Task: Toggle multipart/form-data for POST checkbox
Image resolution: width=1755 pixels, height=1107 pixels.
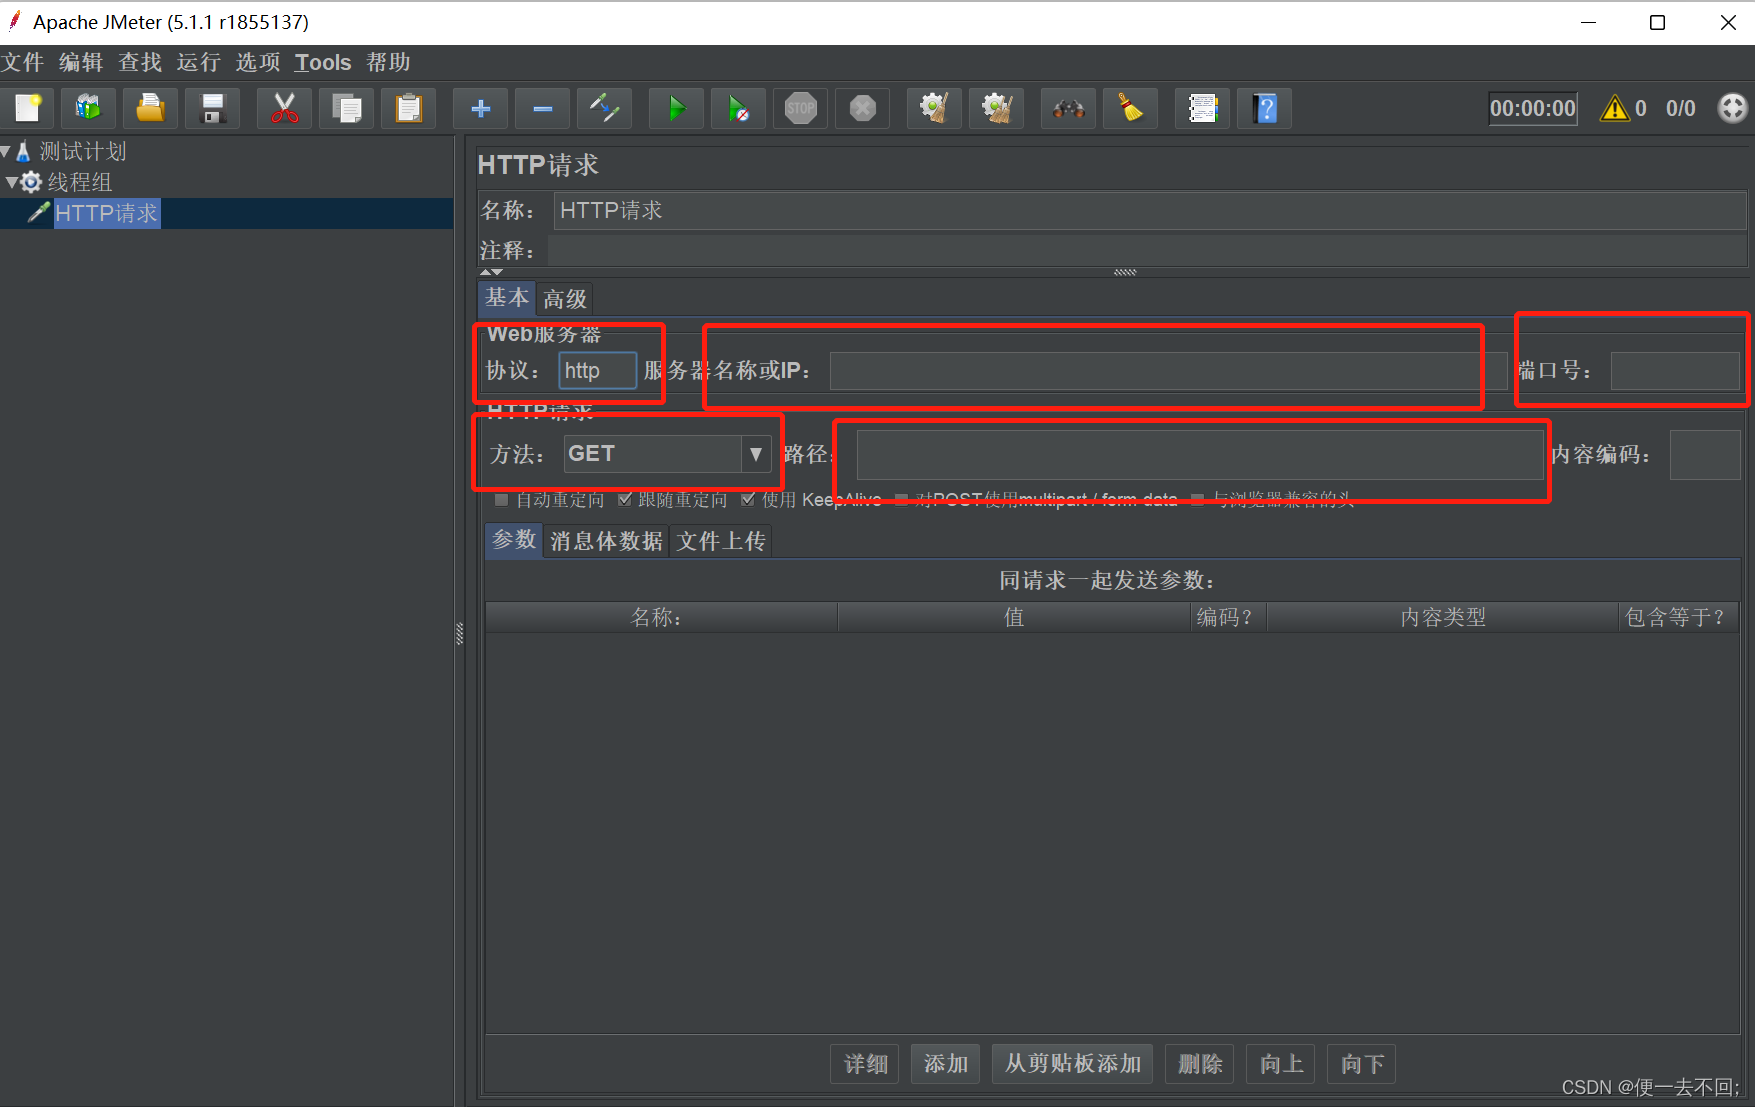Action: (x=901, y=499)
